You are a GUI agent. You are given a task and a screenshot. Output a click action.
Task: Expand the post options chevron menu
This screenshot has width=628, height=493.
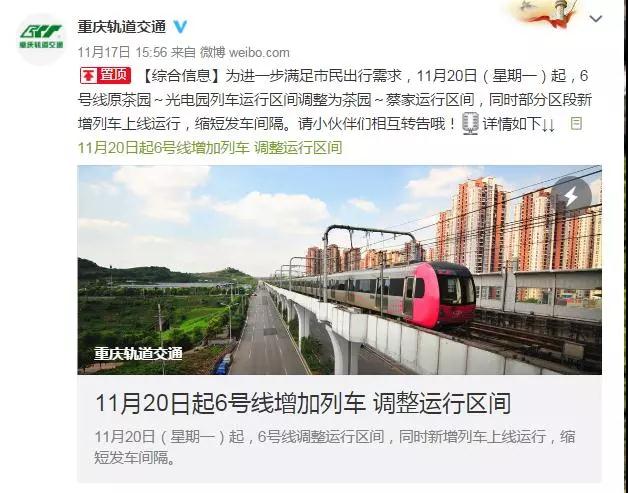click(x=596, y=19)
